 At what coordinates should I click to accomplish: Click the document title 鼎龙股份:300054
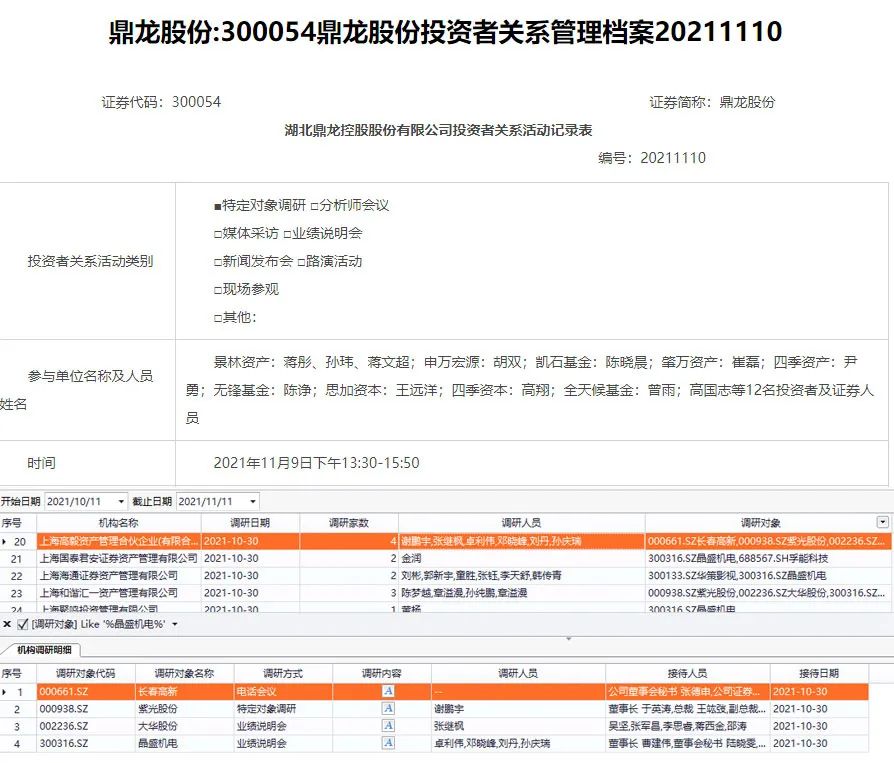pos(445,31)
